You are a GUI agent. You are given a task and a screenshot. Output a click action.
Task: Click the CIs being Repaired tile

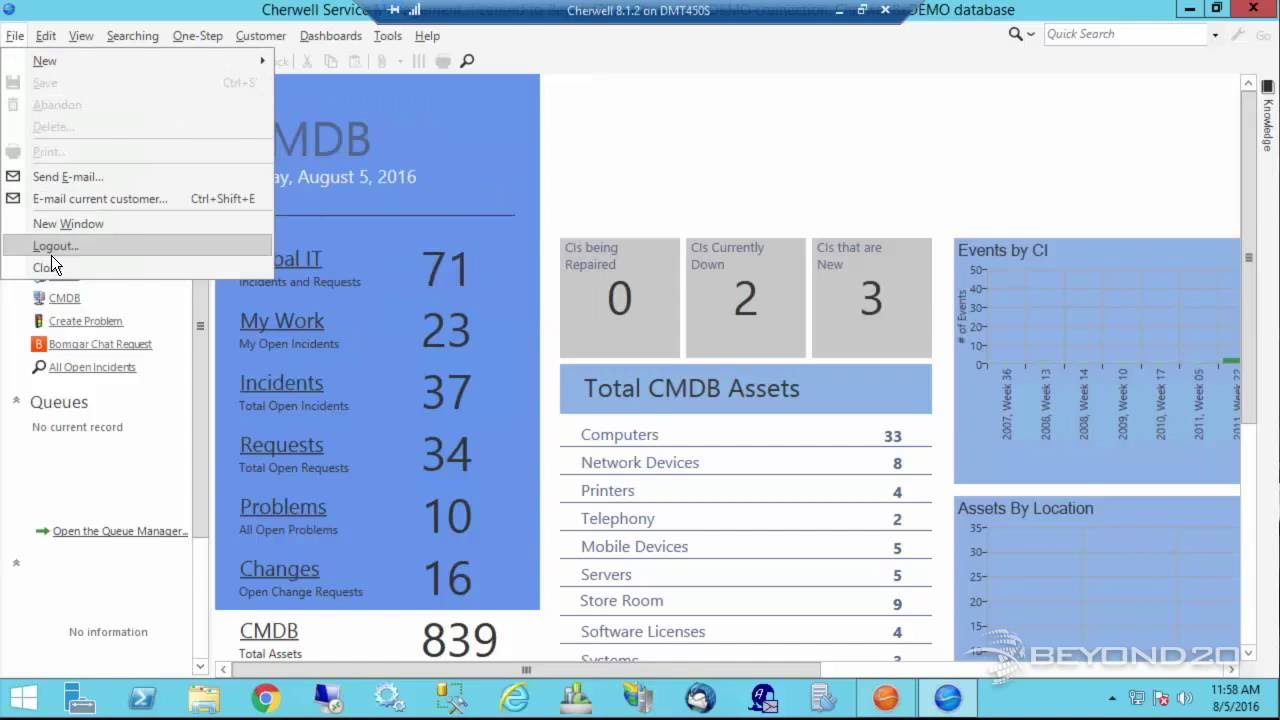pyautogui.click(x=619, y=297)
